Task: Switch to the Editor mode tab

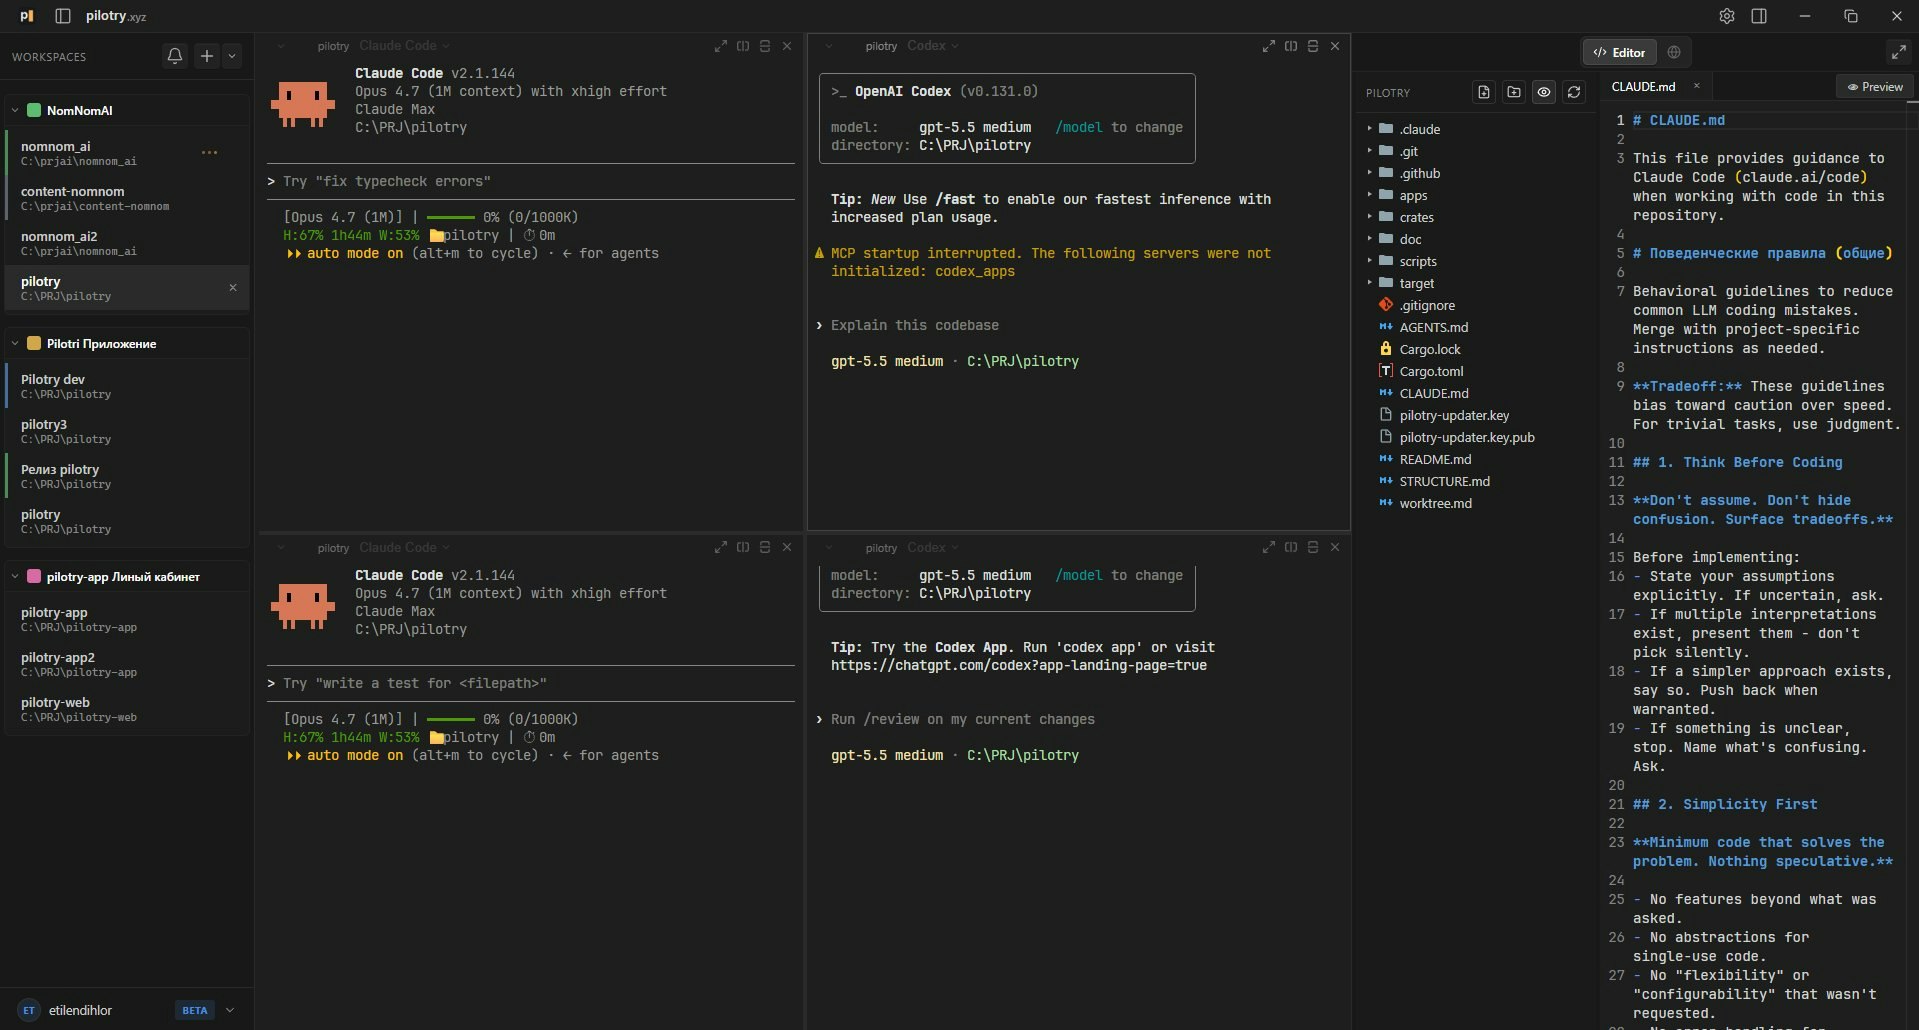Action: point(1619,52)
